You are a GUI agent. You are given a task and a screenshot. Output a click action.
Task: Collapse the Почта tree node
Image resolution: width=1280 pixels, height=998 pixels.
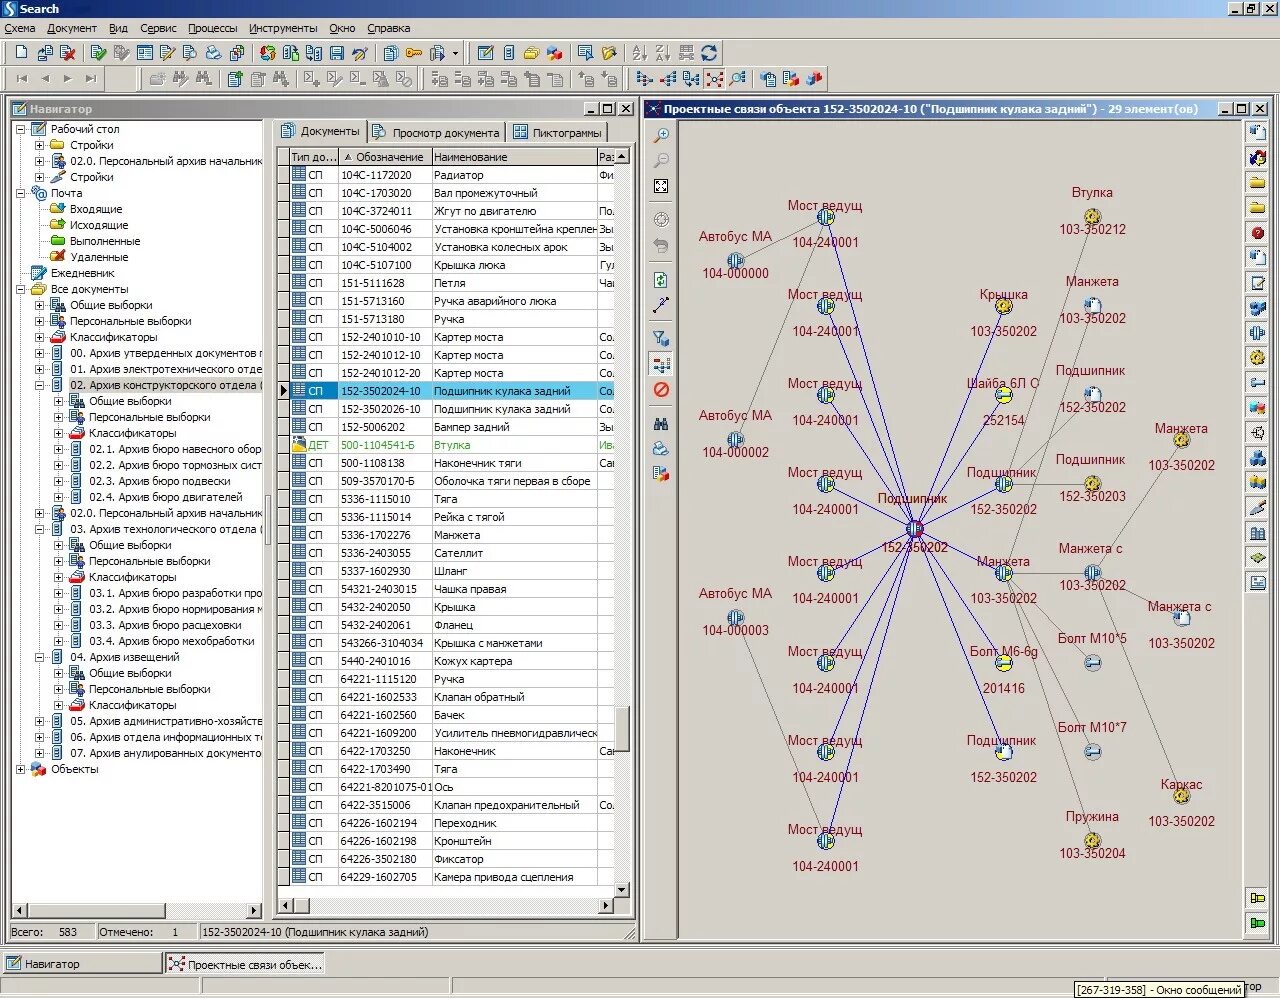click(x=21, y=193)
